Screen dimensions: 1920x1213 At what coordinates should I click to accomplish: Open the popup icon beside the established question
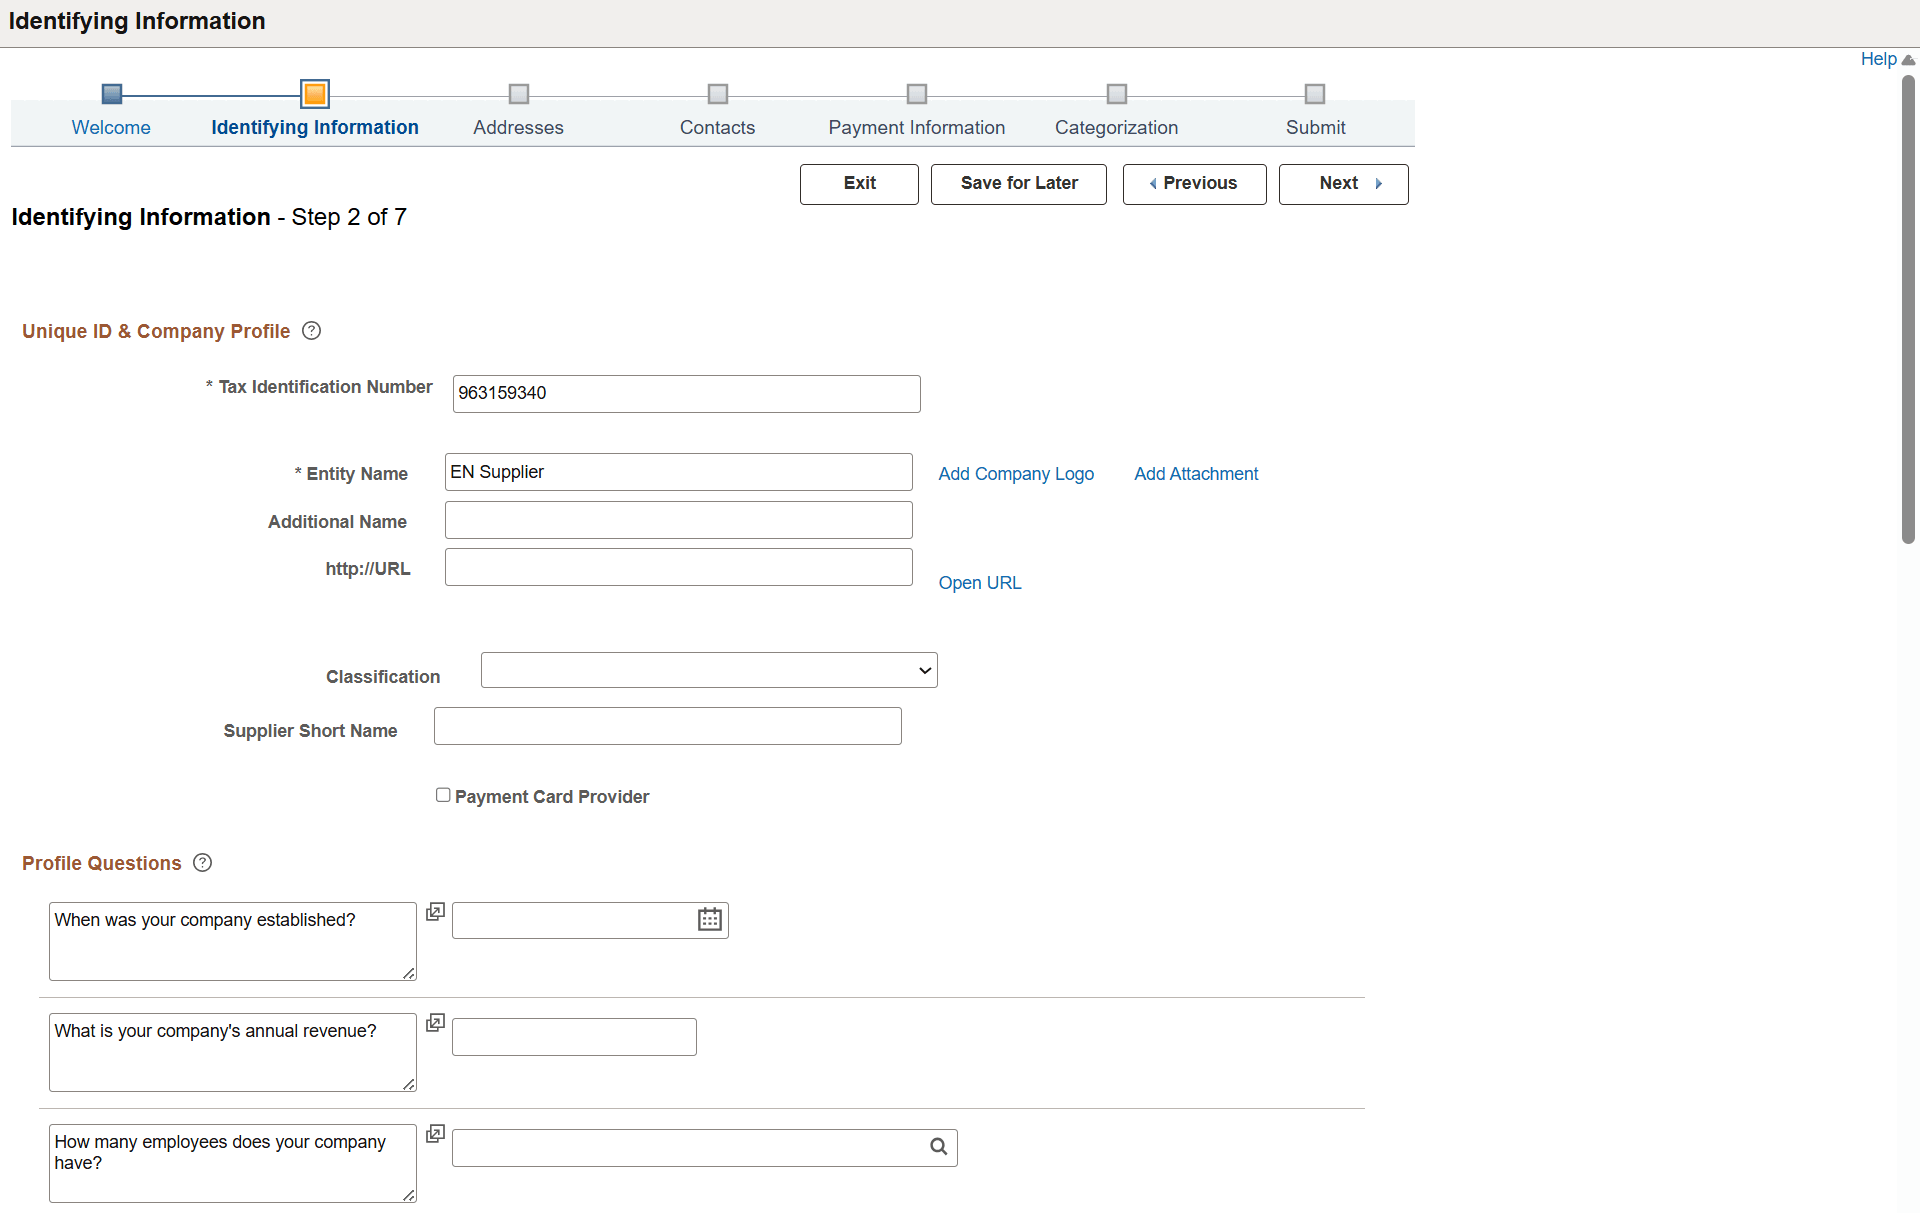pyautogui.click(x=435, y=911)
